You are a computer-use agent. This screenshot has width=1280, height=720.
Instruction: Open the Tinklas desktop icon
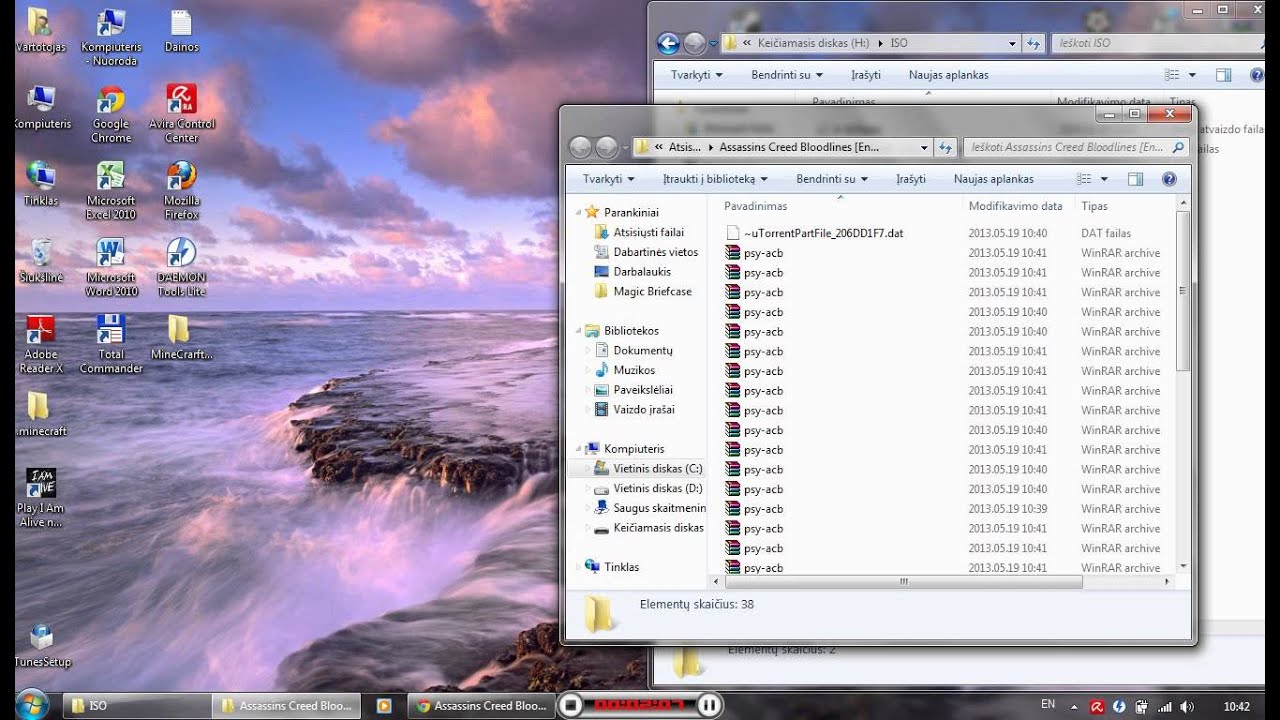41,183
